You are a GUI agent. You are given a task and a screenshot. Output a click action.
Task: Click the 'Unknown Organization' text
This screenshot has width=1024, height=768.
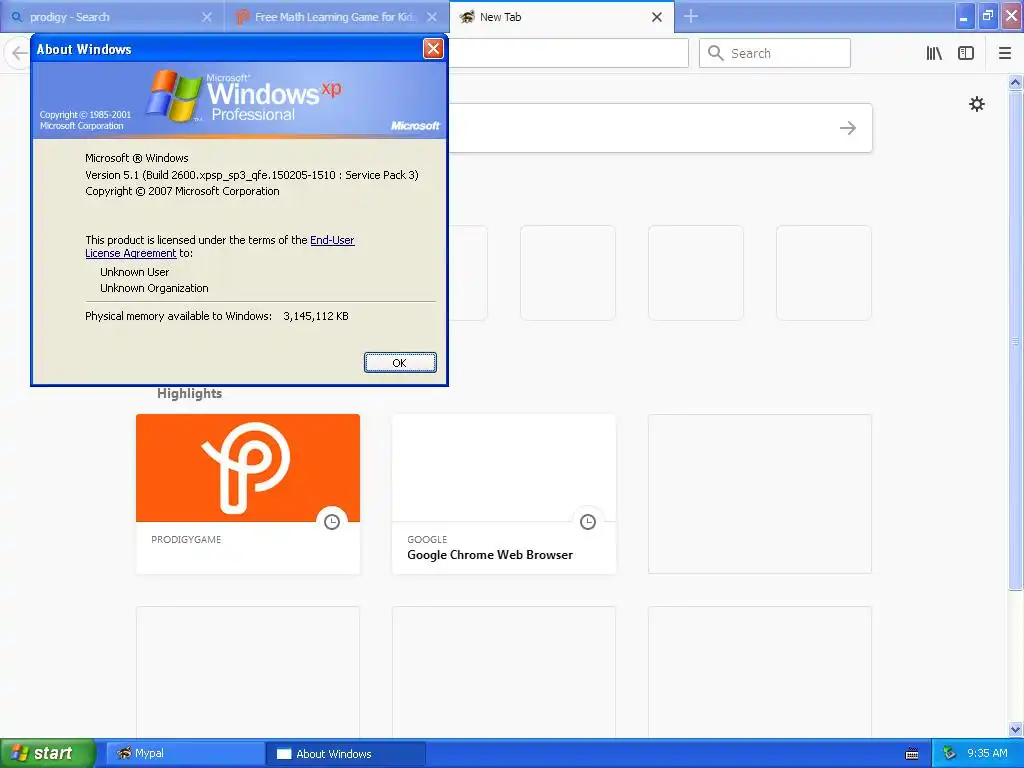(154, 288)
